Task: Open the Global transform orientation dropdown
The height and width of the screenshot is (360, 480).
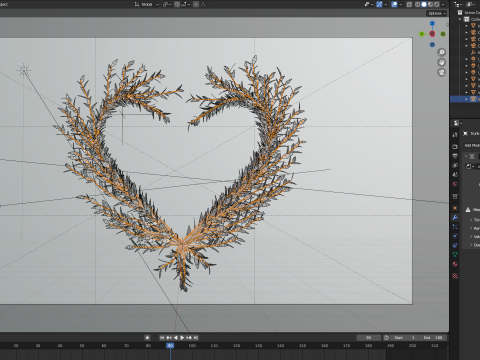Action: coord(147,4)
